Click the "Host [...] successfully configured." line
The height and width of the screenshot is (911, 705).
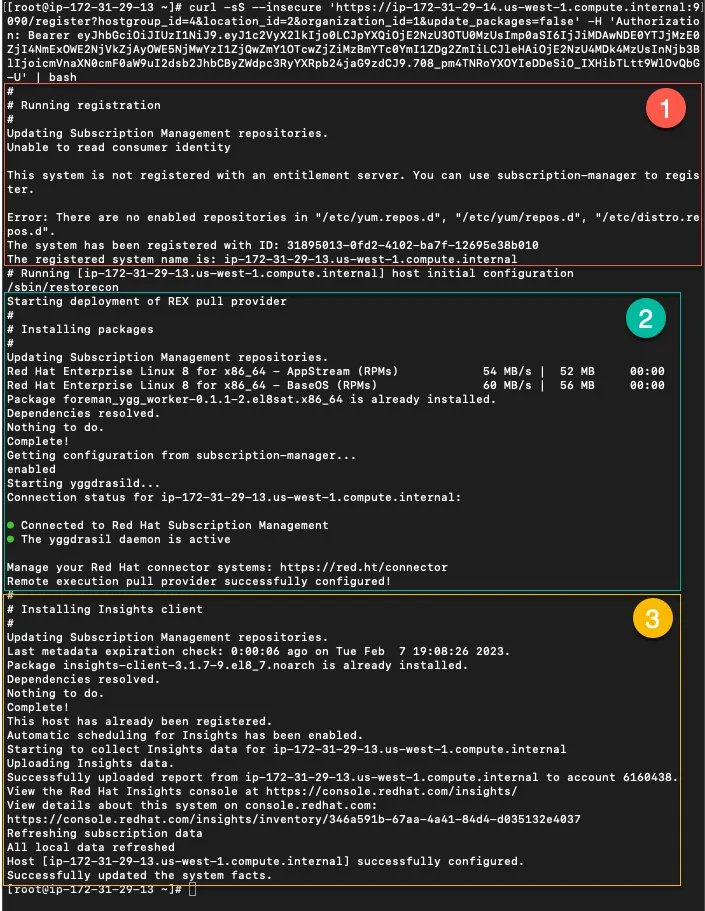tap(266, 861)
